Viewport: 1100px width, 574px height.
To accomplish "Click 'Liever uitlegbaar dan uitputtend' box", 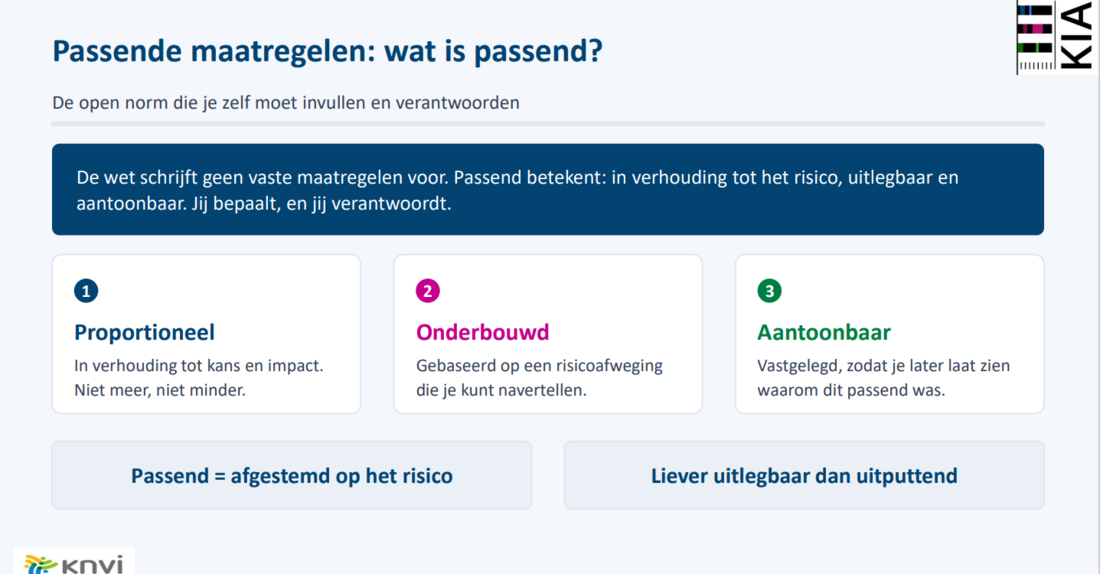I will (804, 475).
